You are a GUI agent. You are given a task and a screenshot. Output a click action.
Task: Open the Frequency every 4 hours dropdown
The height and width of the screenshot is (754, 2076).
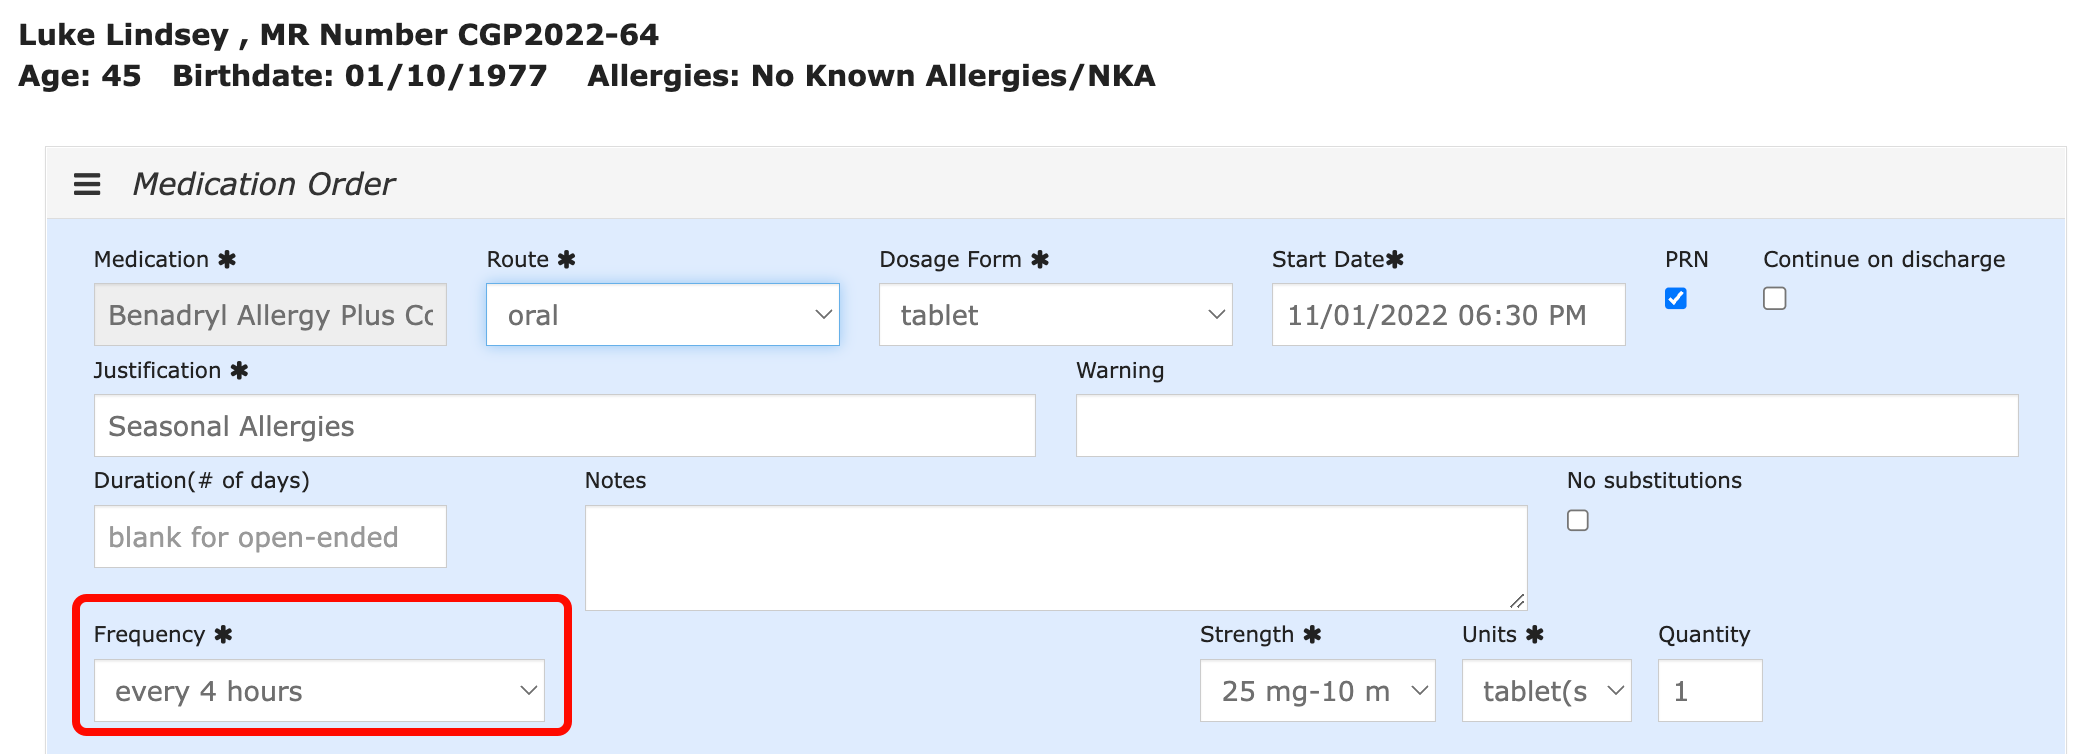coord(319,691)
